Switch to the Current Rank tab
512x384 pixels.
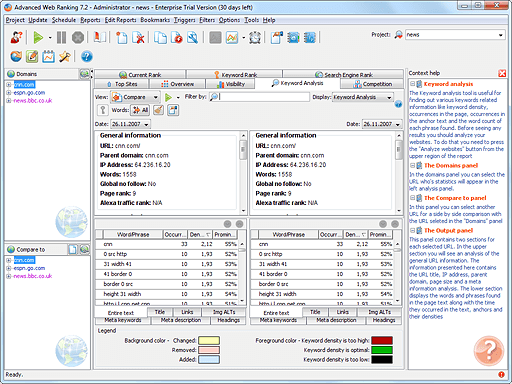pos(140,75)
